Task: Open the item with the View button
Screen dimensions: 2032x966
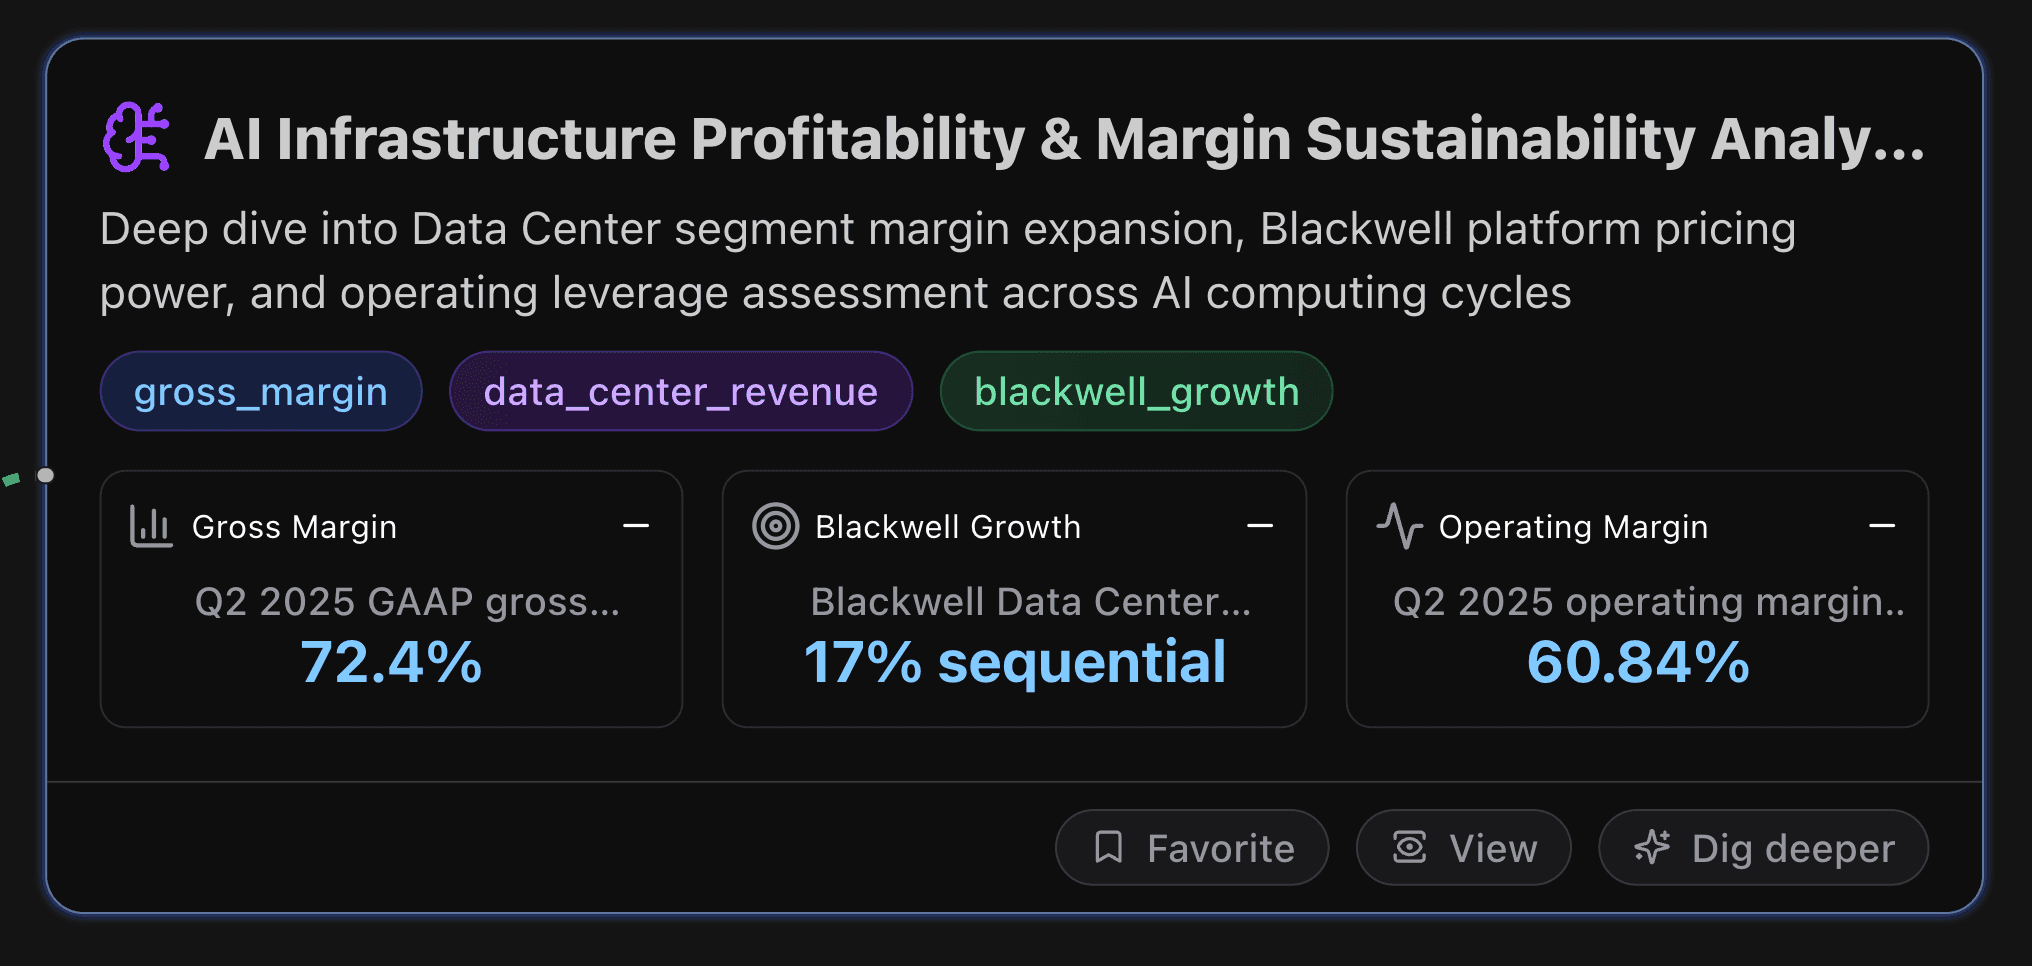Action: 1463,847
